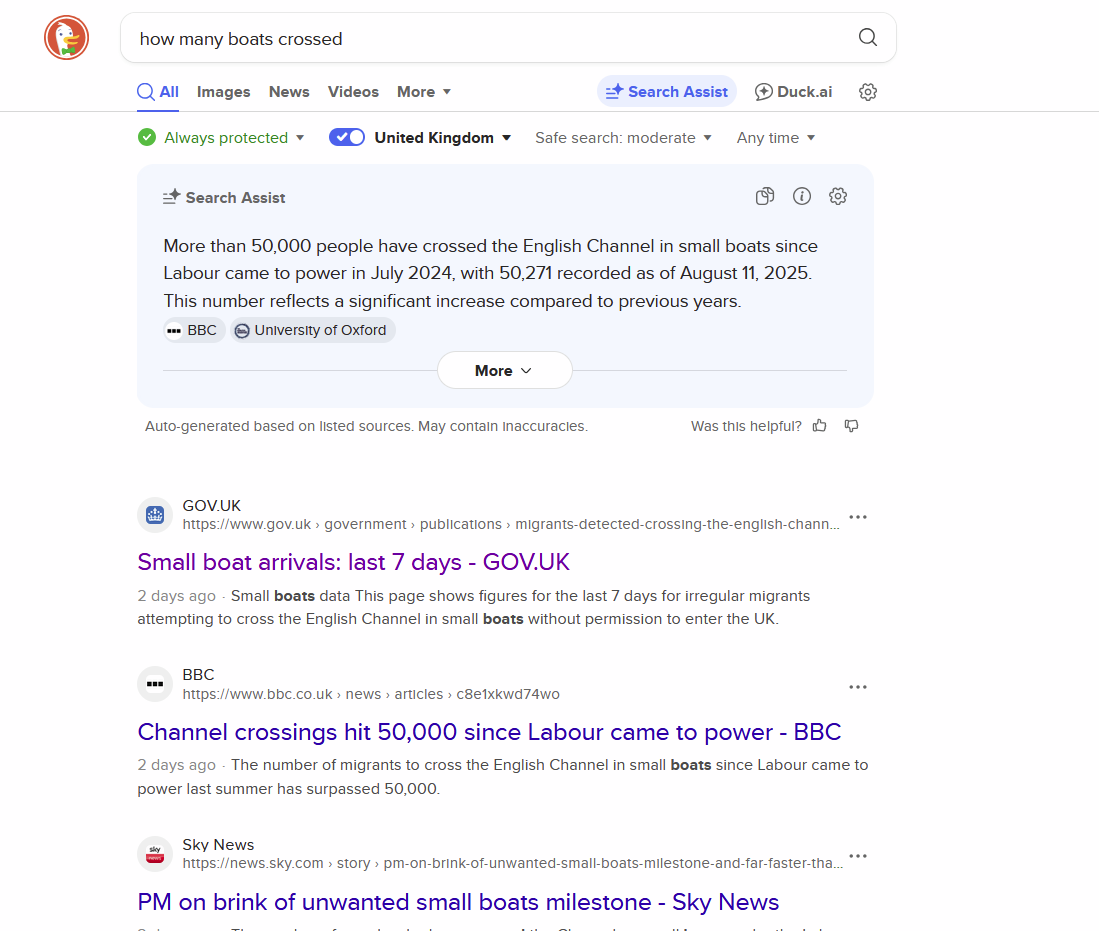Open Search Assist info icon
The width and height of the screenshot is (1099, 931).
pyautogui.click(x=801, y=196)
